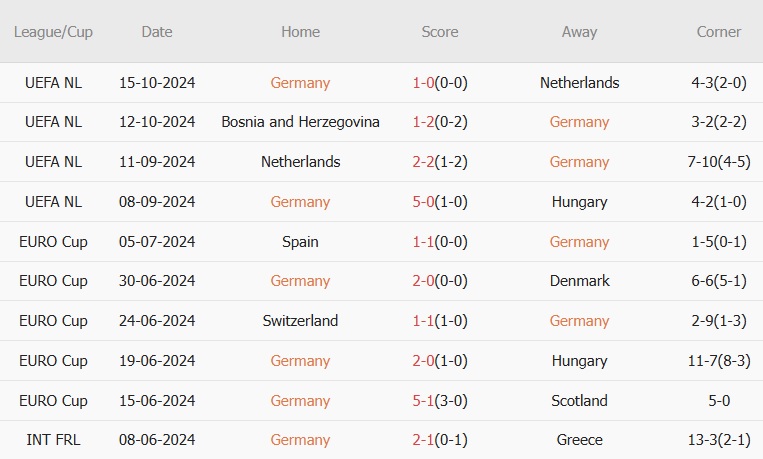
Task: Open Netherlands away team in 15-10-2024 match
Action: pyautogui.click(x=579, y=83)
